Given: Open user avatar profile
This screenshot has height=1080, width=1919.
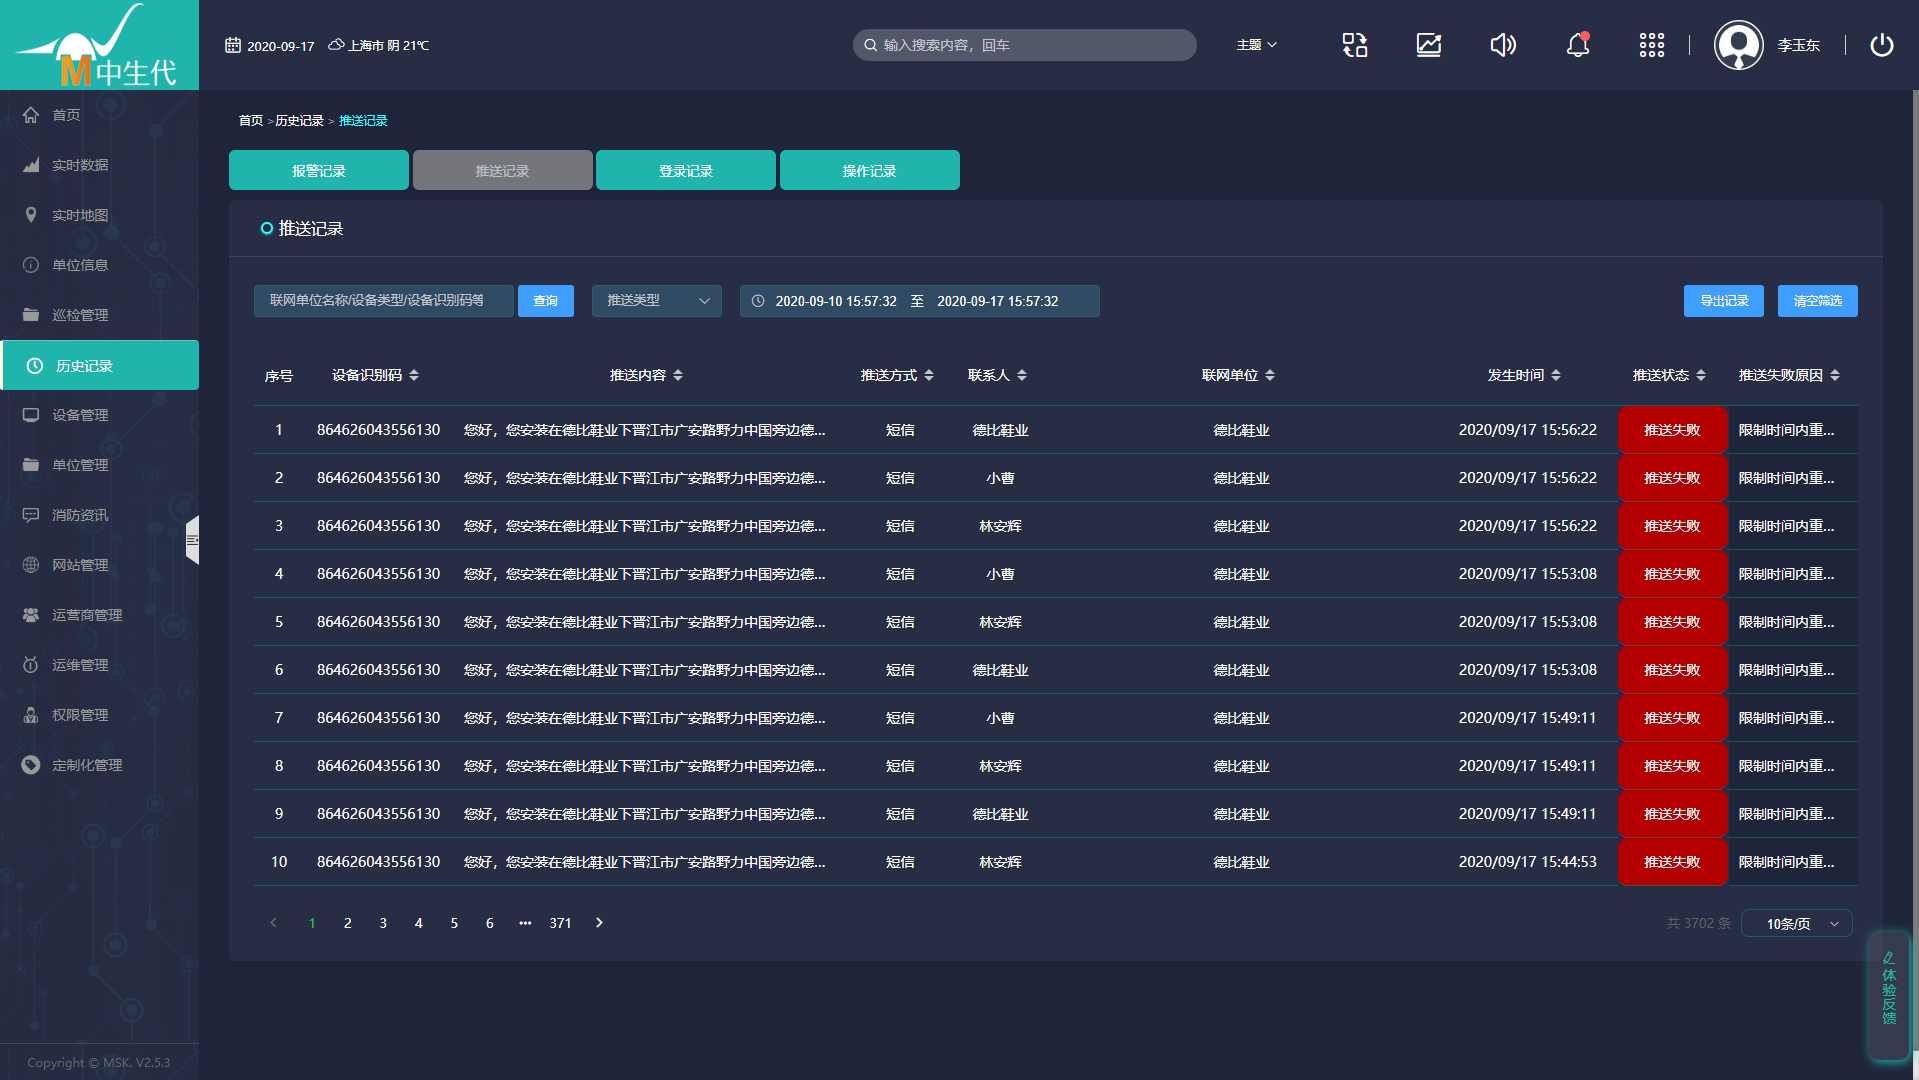Looking at the screenshot, I should tap(1738, 45).
